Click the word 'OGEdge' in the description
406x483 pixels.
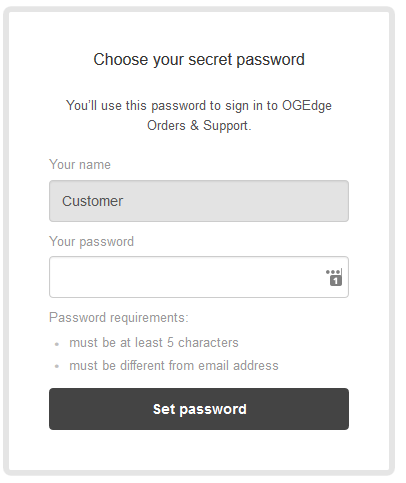coord(307,106)
